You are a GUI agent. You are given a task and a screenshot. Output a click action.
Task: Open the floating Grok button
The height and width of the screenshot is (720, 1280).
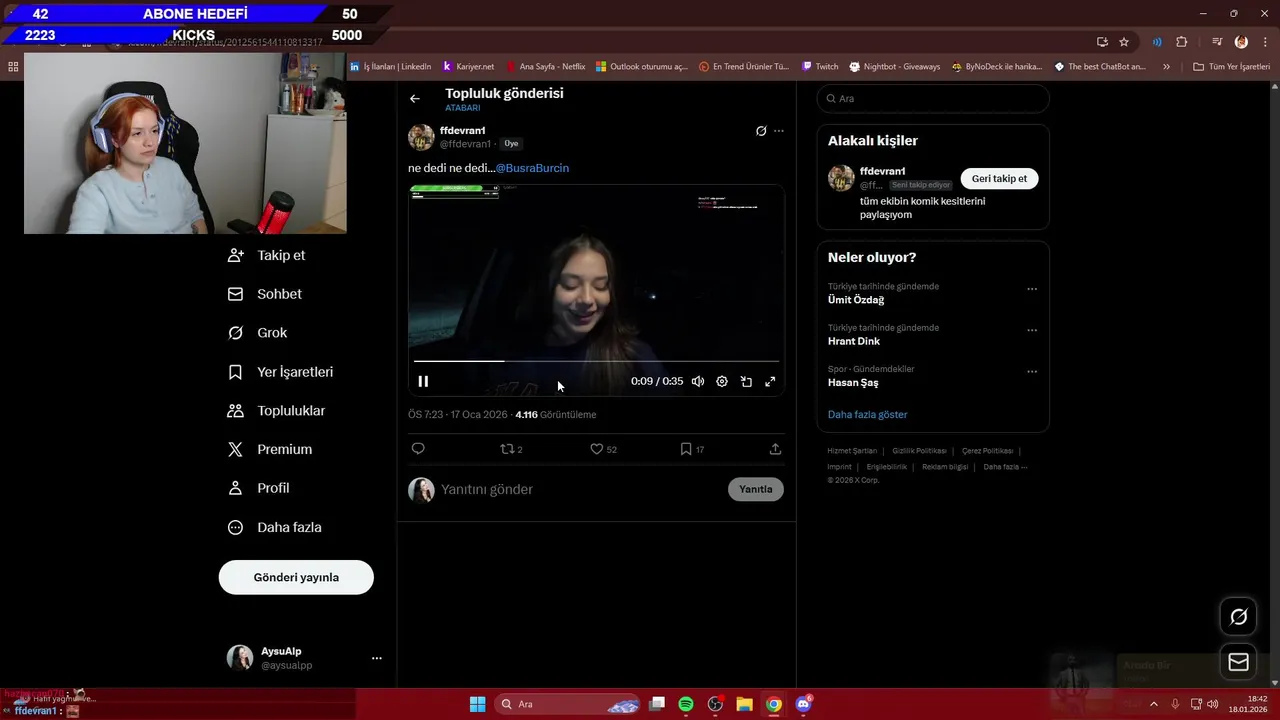(1238, 617)
